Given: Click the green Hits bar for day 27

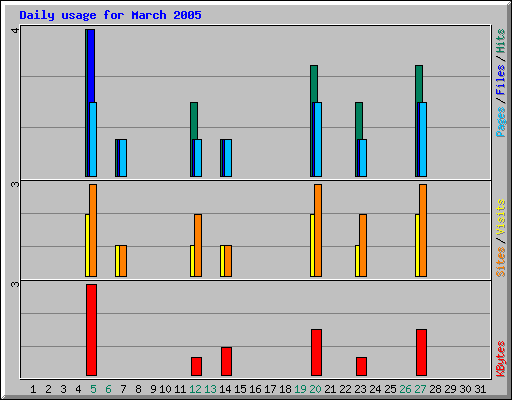Looking at the screenshot, I should [x=419, y=84].
